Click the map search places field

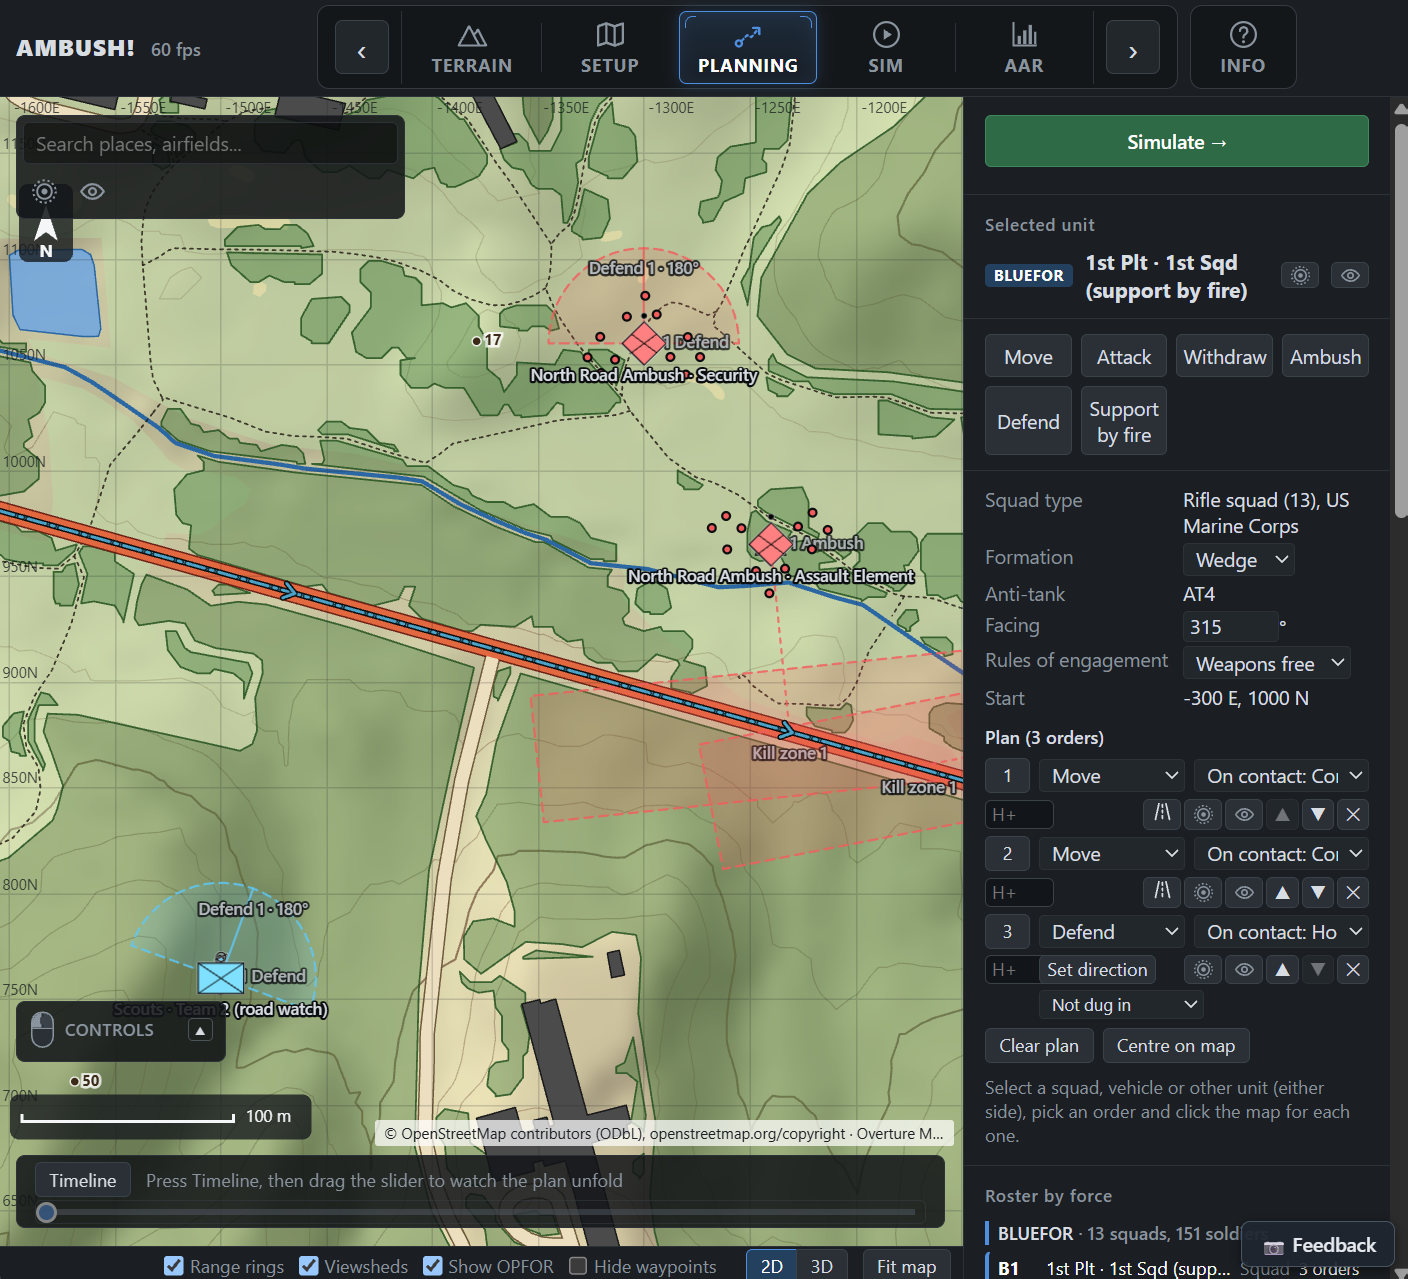tap(210, 144)
